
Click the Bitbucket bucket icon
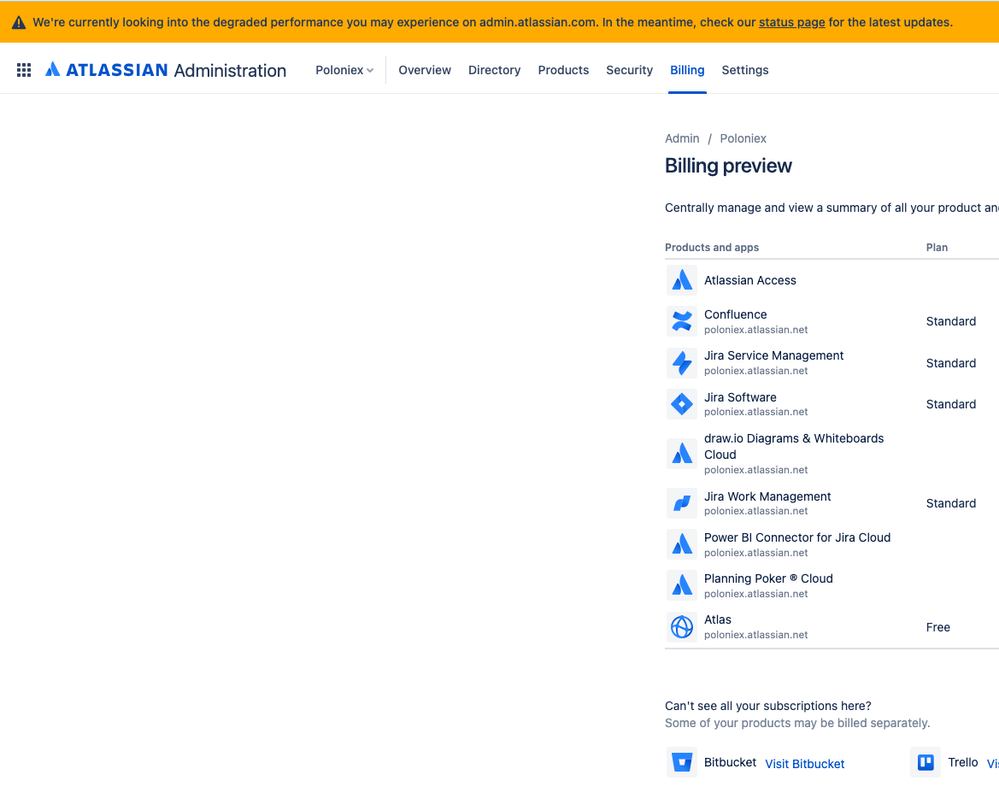682,762
